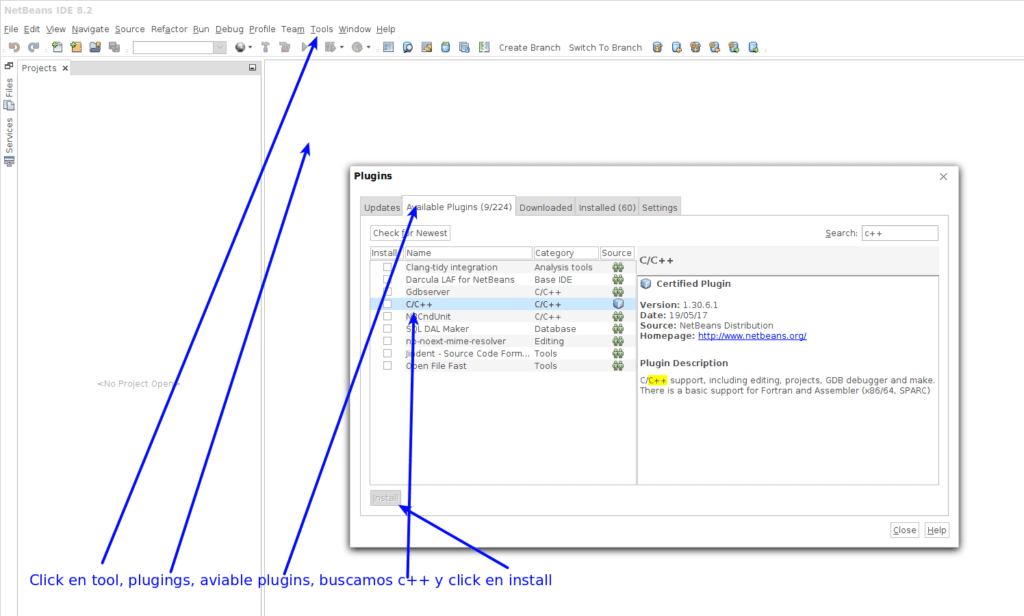Click the blue jar toolbar icon

(x=445, y=47)
